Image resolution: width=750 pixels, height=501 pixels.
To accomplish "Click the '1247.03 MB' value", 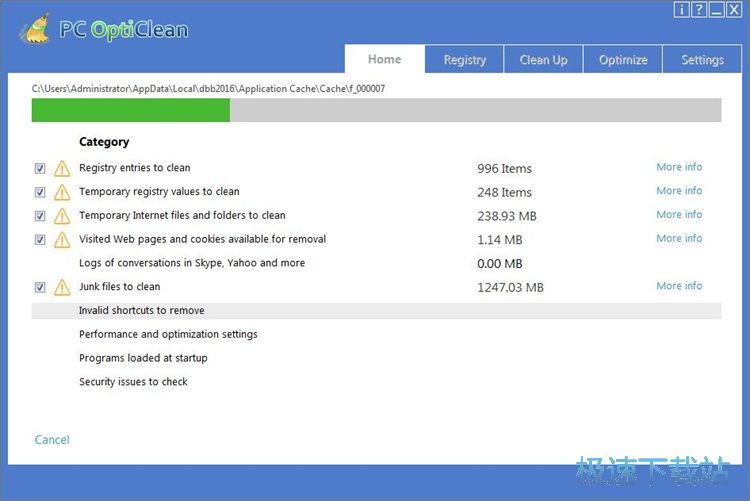I will (x=510, y=288).
